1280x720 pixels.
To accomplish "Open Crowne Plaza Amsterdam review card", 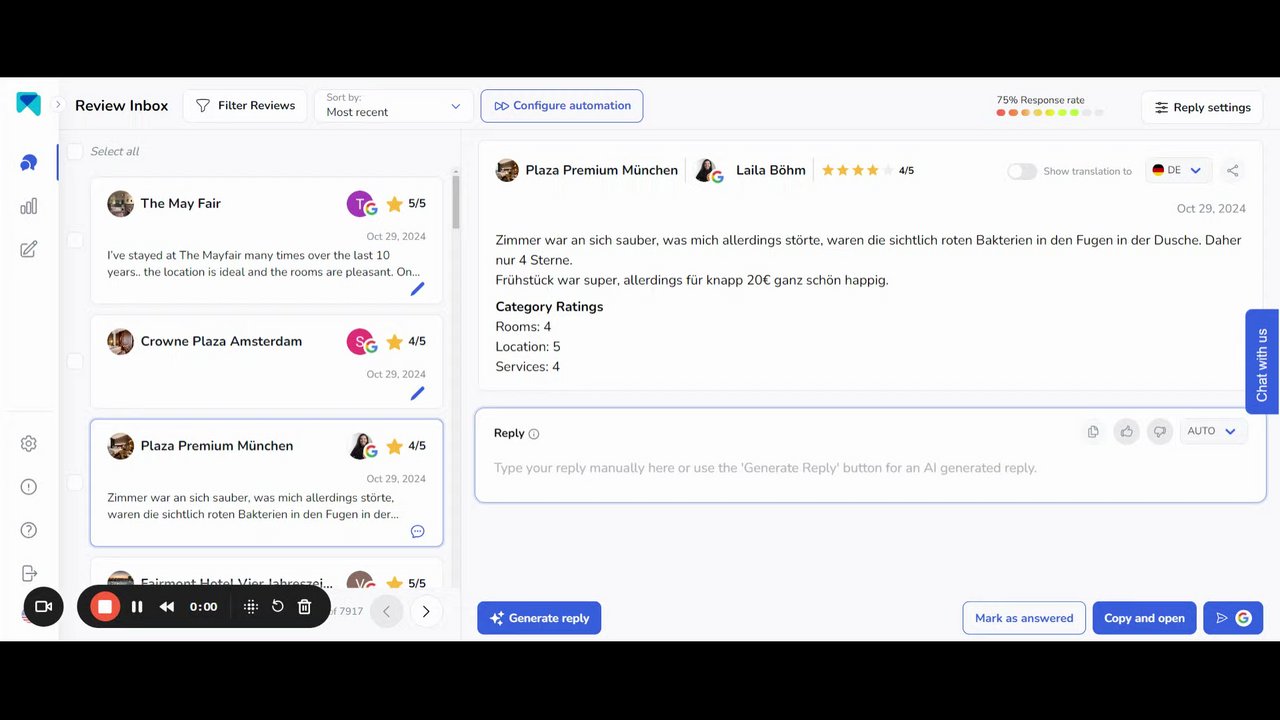I will [x=266, y=361].
